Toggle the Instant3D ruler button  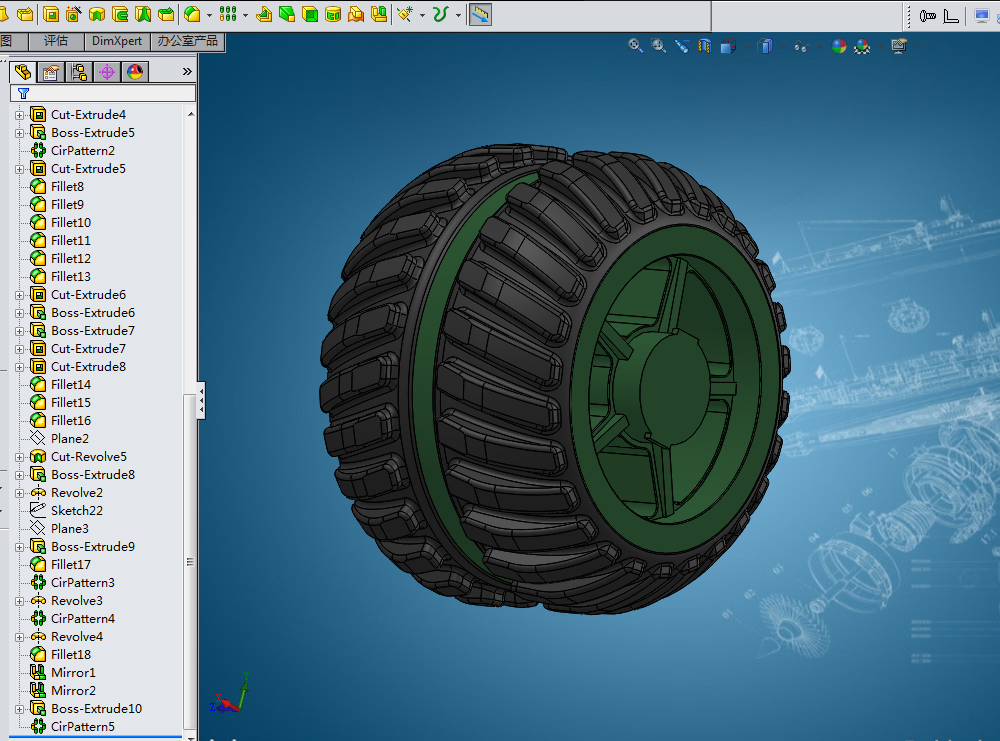480,14
